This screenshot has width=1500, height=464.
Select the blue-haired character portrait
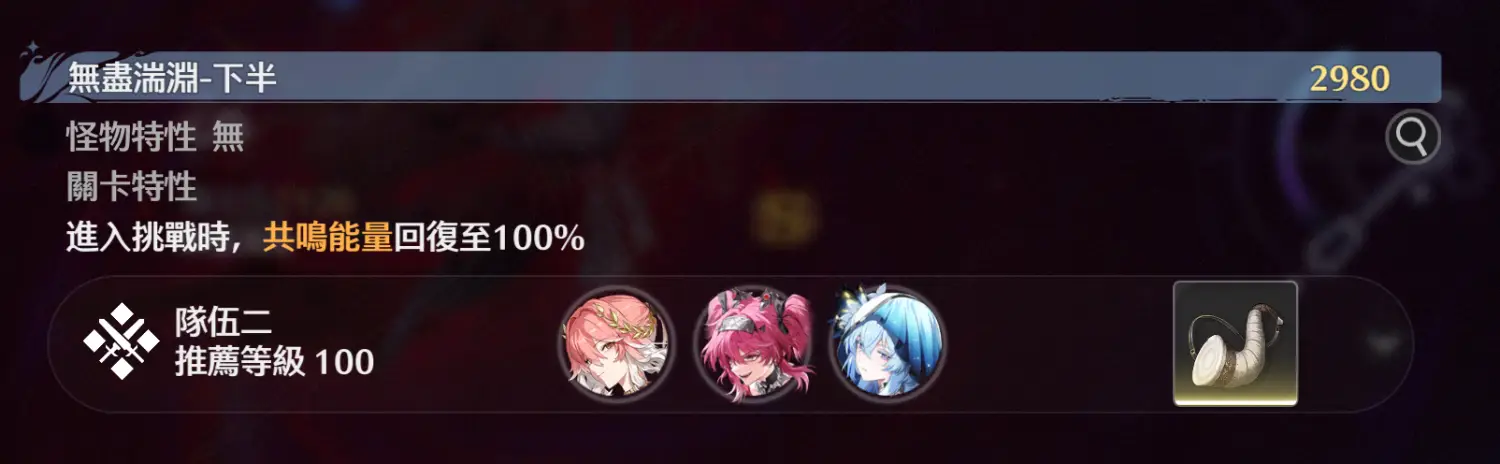(x=887, y=343)
